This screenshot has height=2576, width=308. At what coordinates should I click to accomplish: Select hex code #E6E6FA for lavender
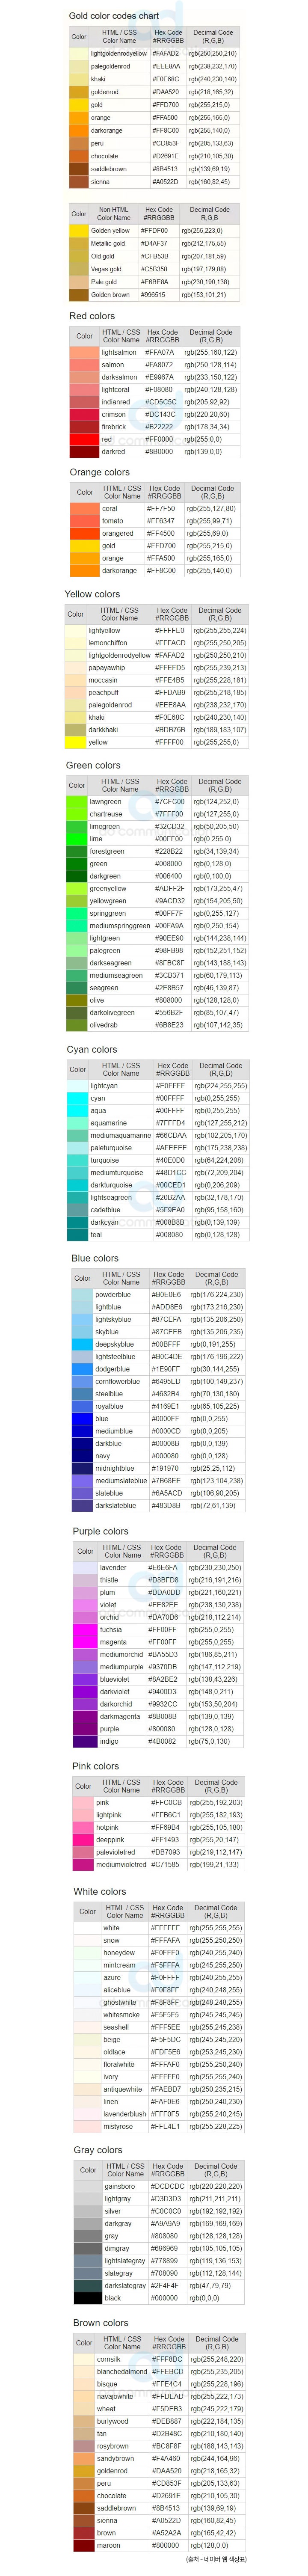pos(163,1568)
